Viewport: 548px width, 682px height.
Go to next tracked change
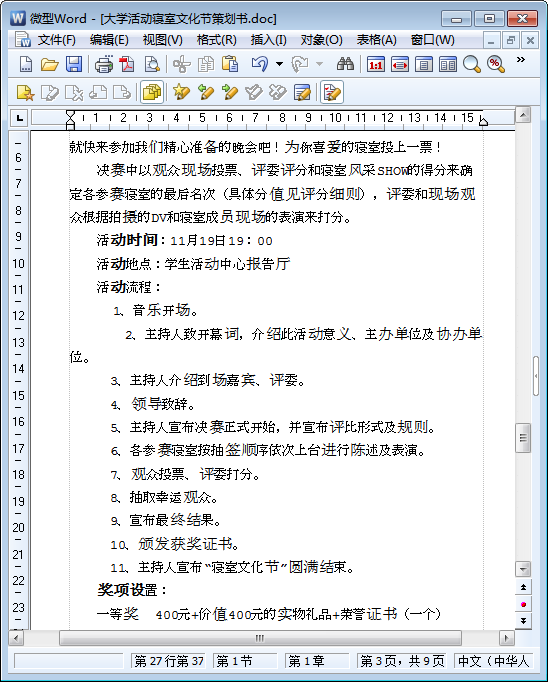pyautogui.click(x=230, y=92)
